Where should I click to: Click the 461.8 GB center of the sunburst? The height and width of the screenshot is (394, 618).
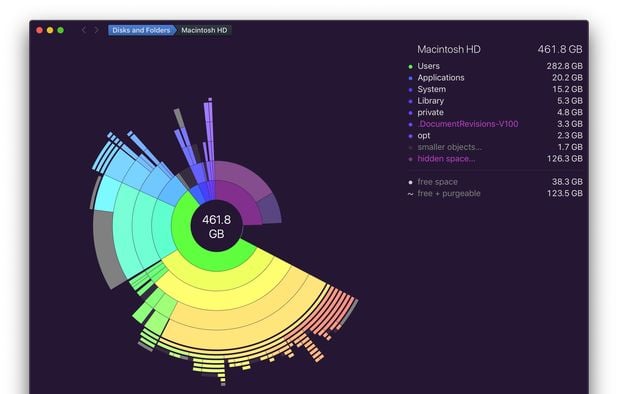216,227
